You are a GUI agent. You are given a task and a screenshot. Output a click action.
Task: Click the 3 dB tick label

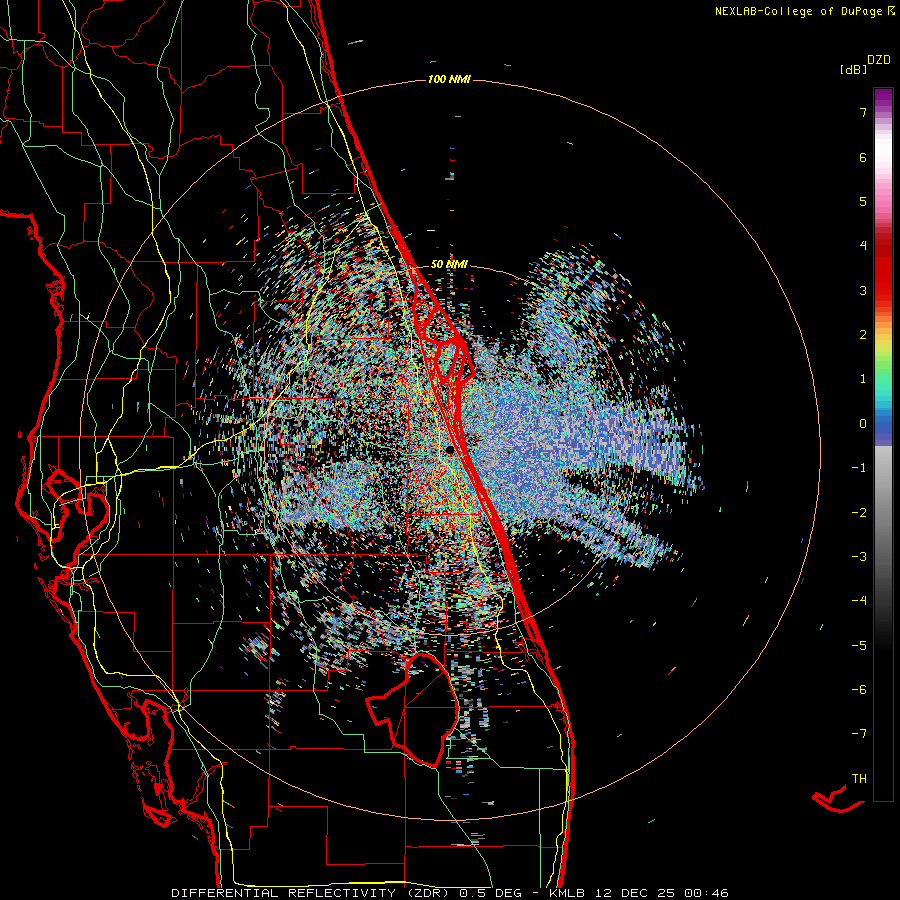coord(863,290)
